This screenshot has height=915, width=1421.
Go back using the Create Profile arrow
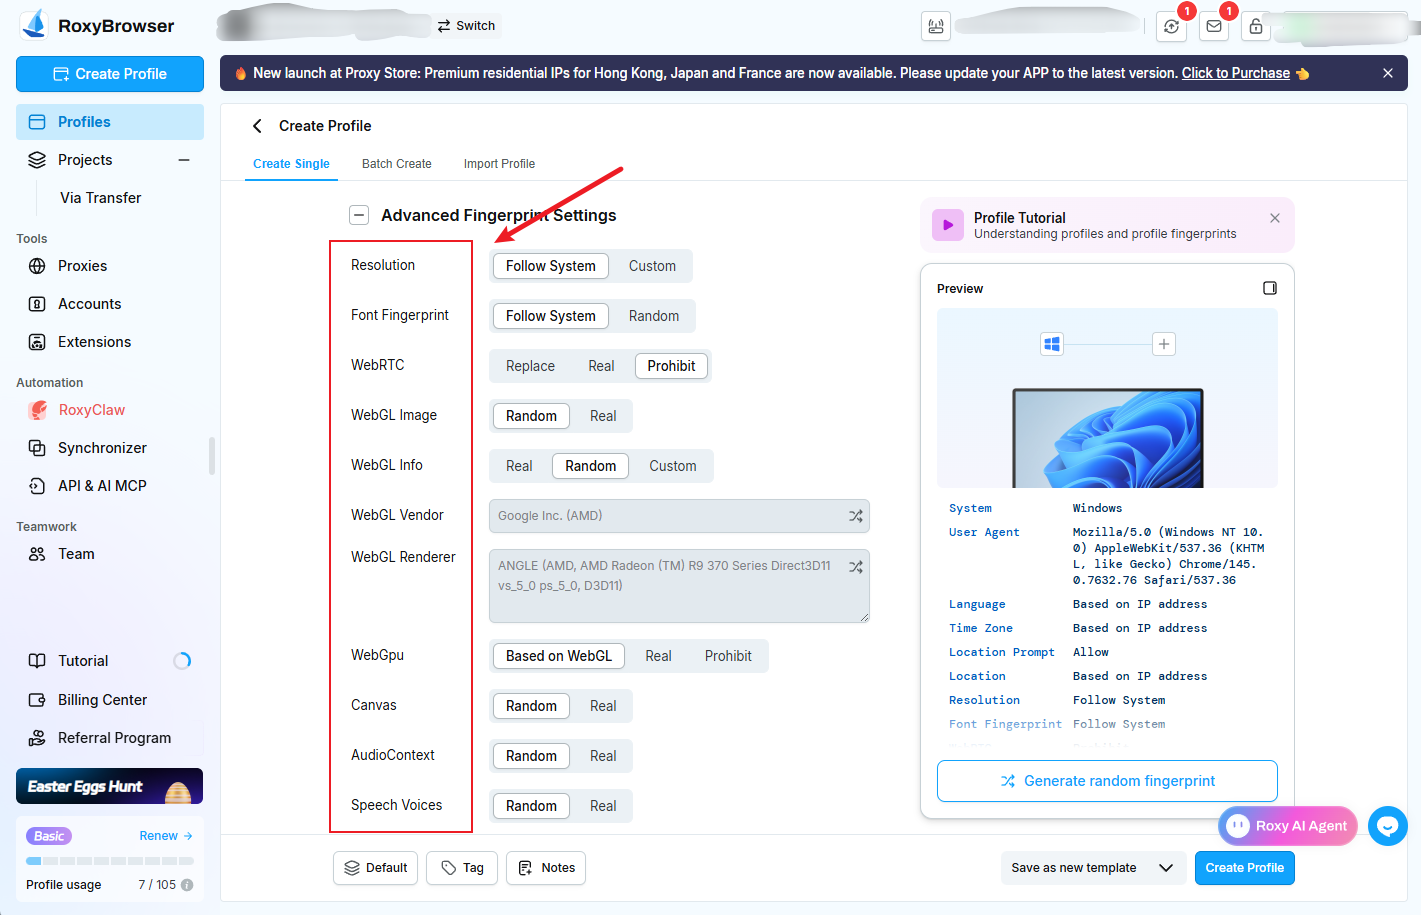tap(257, 126)
